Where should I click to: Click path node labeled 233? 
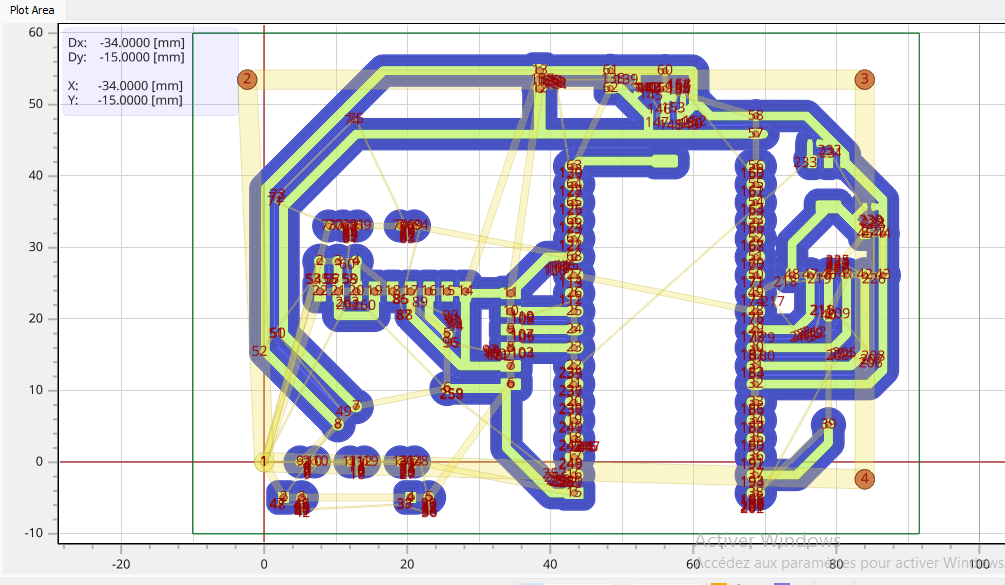[805, 163]
